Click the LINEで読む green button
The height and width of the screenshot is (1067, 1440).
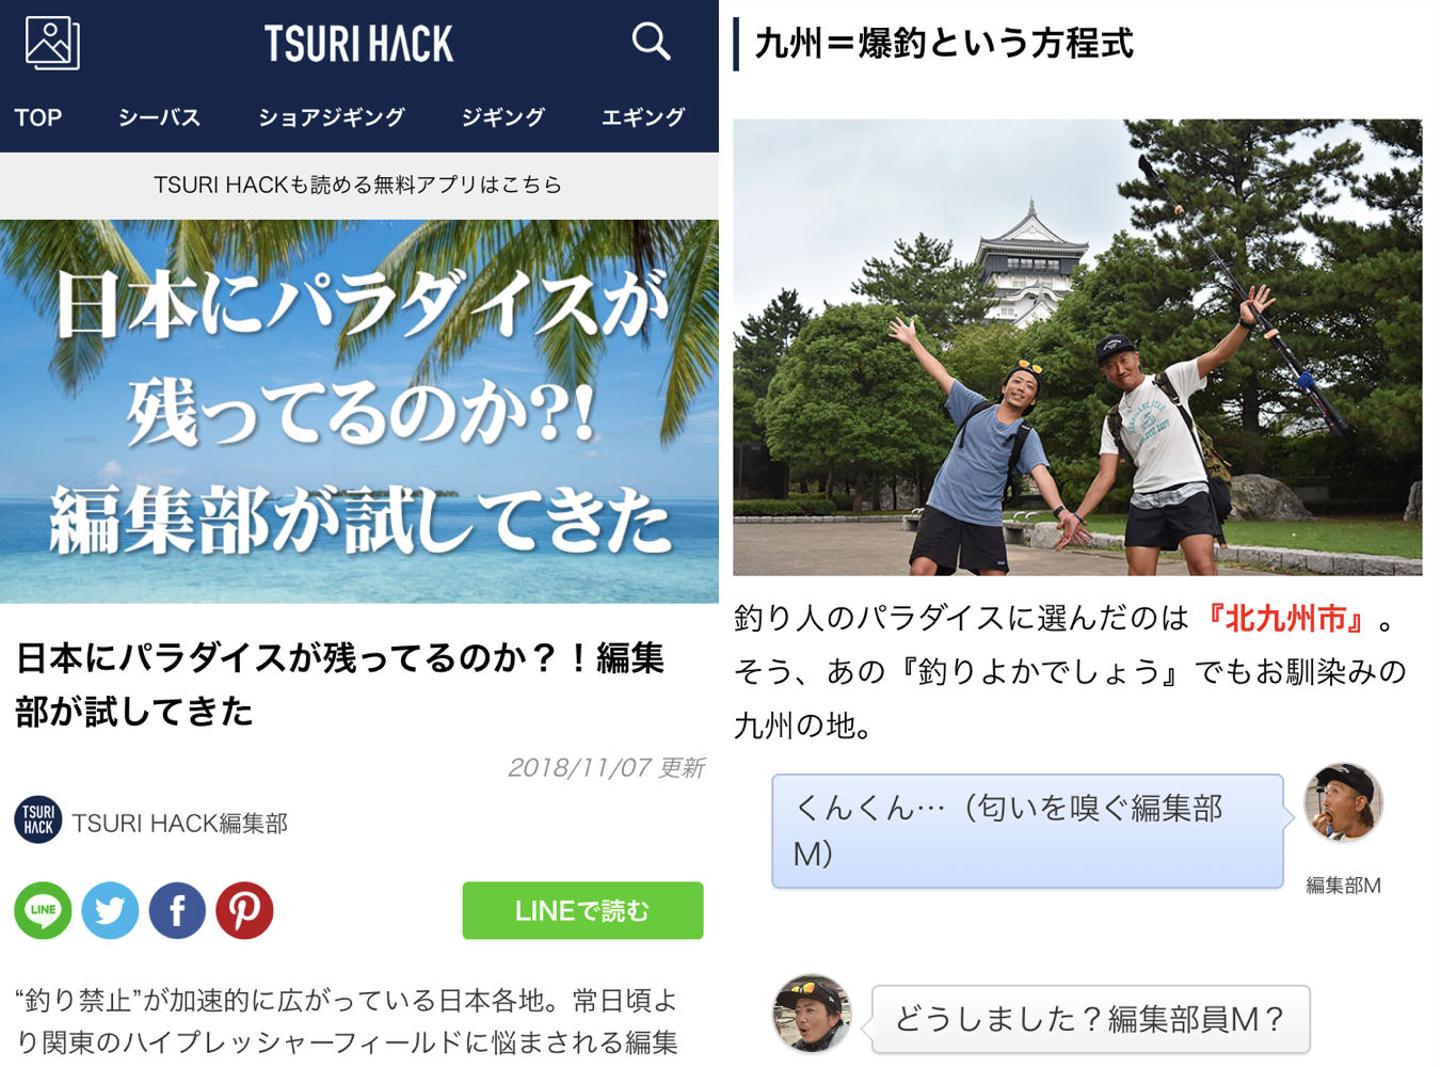tap(583, 910)
